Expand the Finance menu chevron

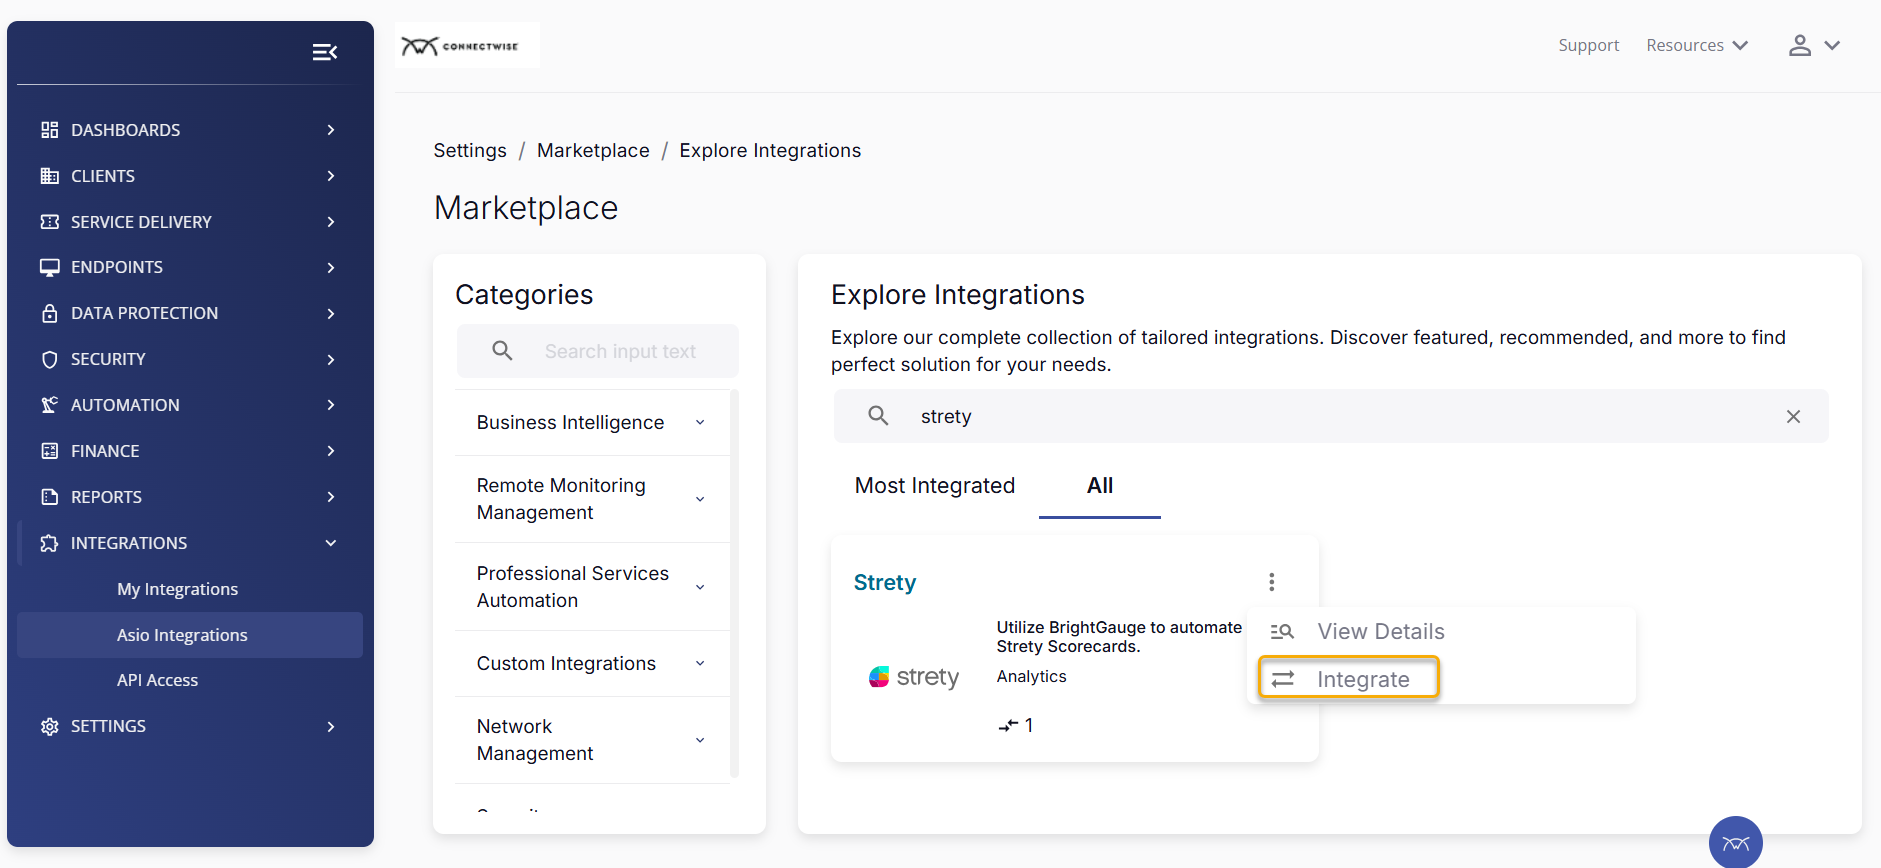click(331, 451)
